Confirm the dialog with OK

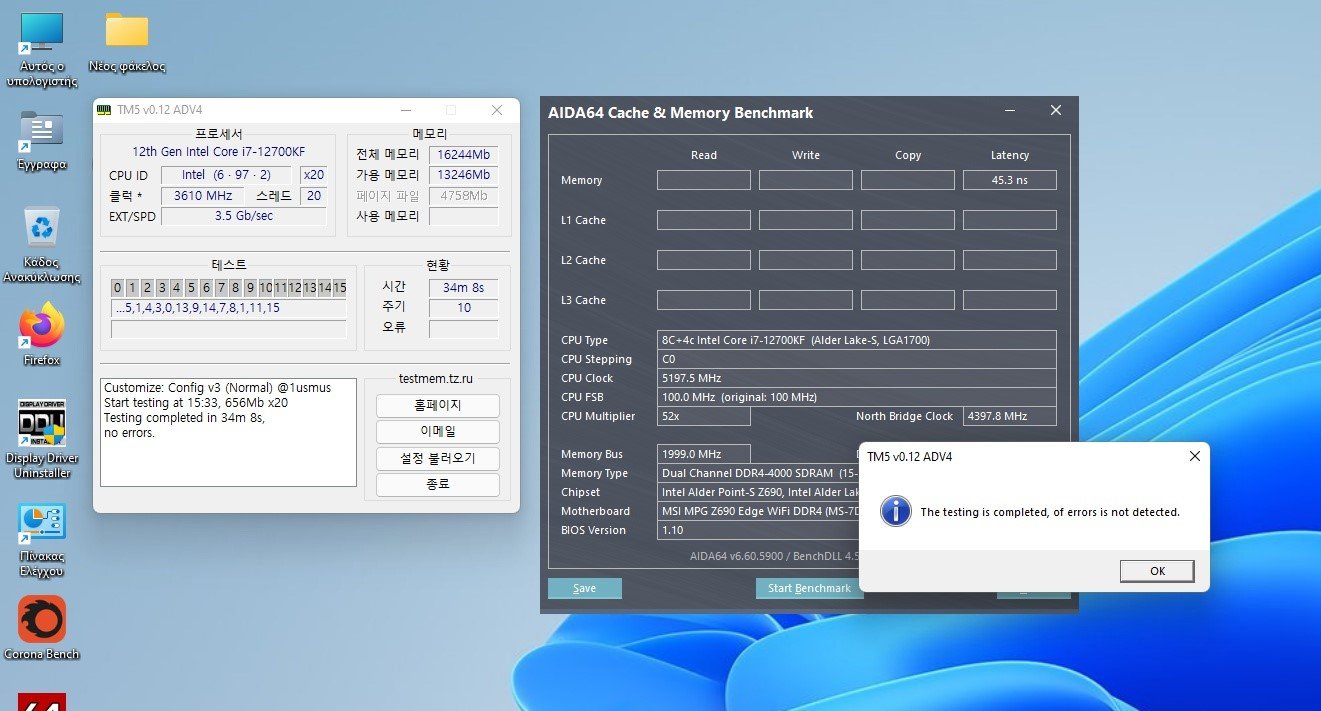point(1157,571)
